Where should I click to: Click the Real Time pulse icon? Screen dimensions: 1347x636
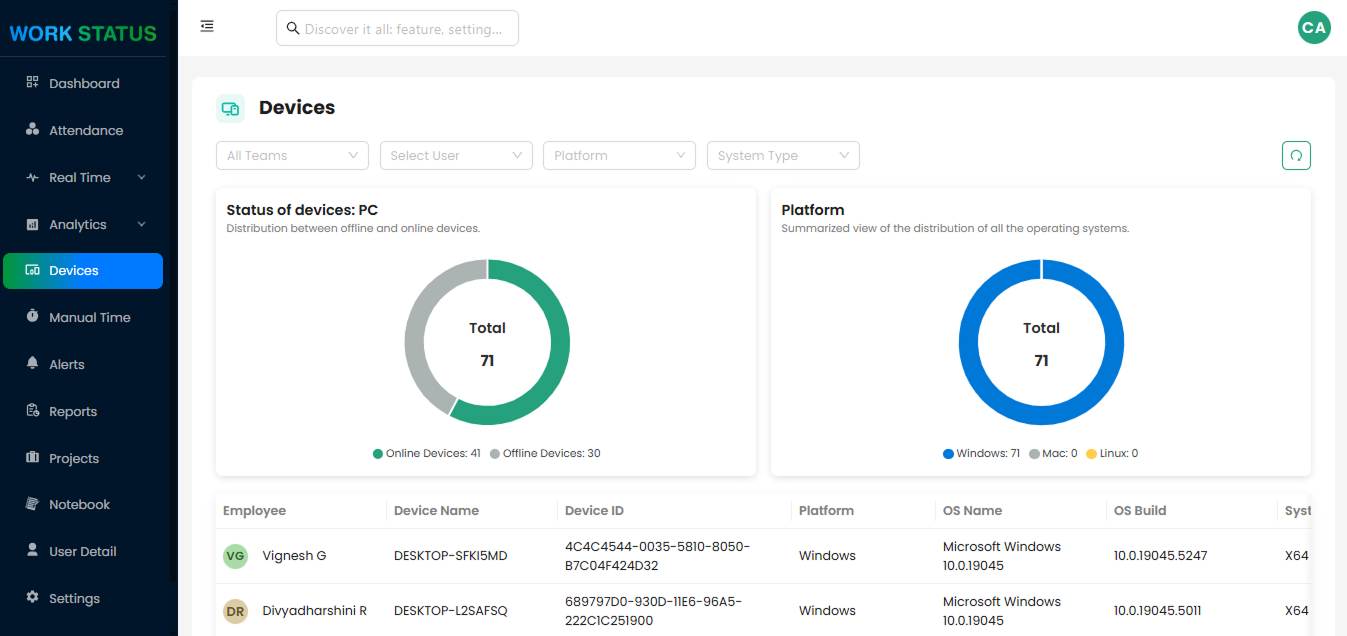[32, 177]
